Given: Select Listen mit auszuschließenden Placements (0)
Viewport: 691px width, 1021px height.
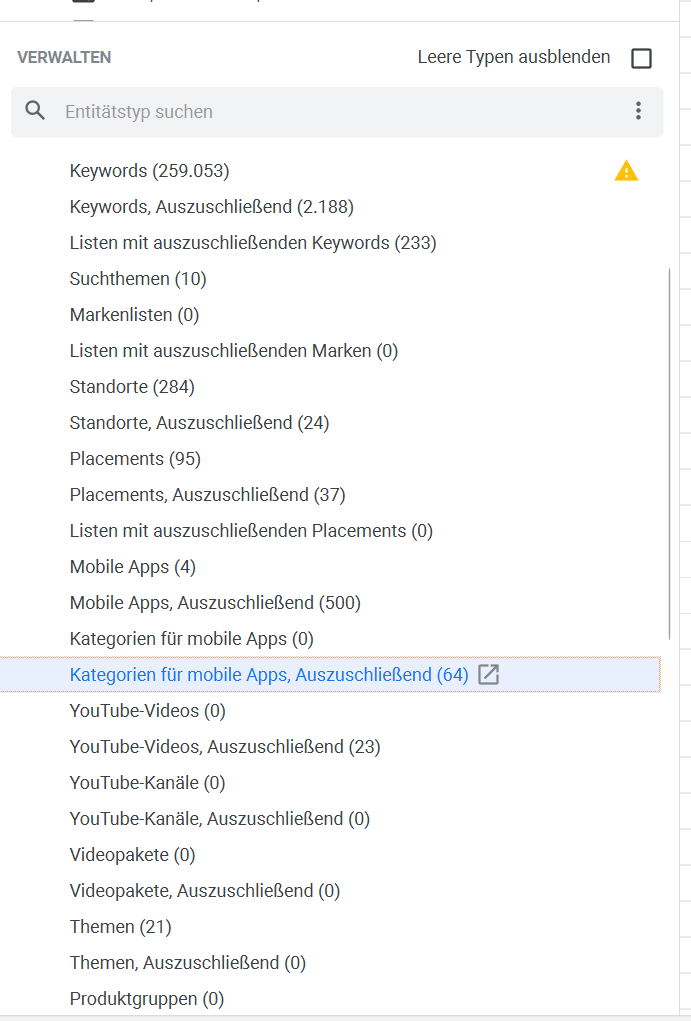Looking at the screenshot, I should (x=251, y=531).
